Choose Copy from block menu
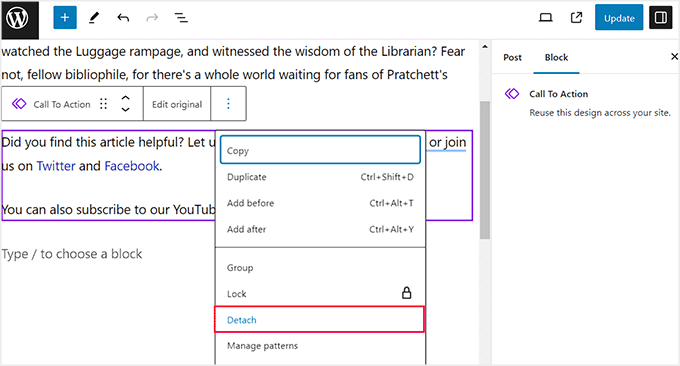680x366 pixels. point(320,150)
